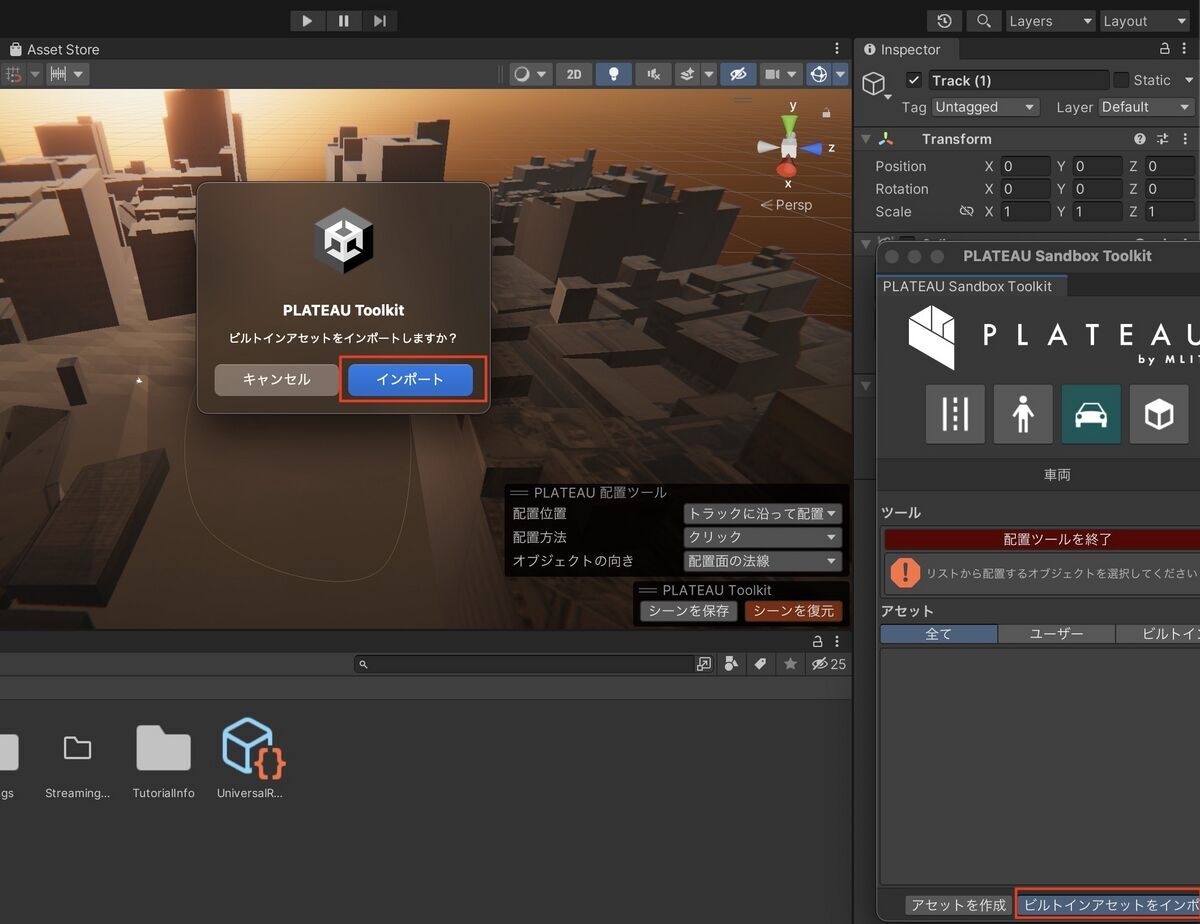Toggle the Gizmos sphere icon
Image resolution: width=1200 pixels, height=924 pixels.
point(818,74)
